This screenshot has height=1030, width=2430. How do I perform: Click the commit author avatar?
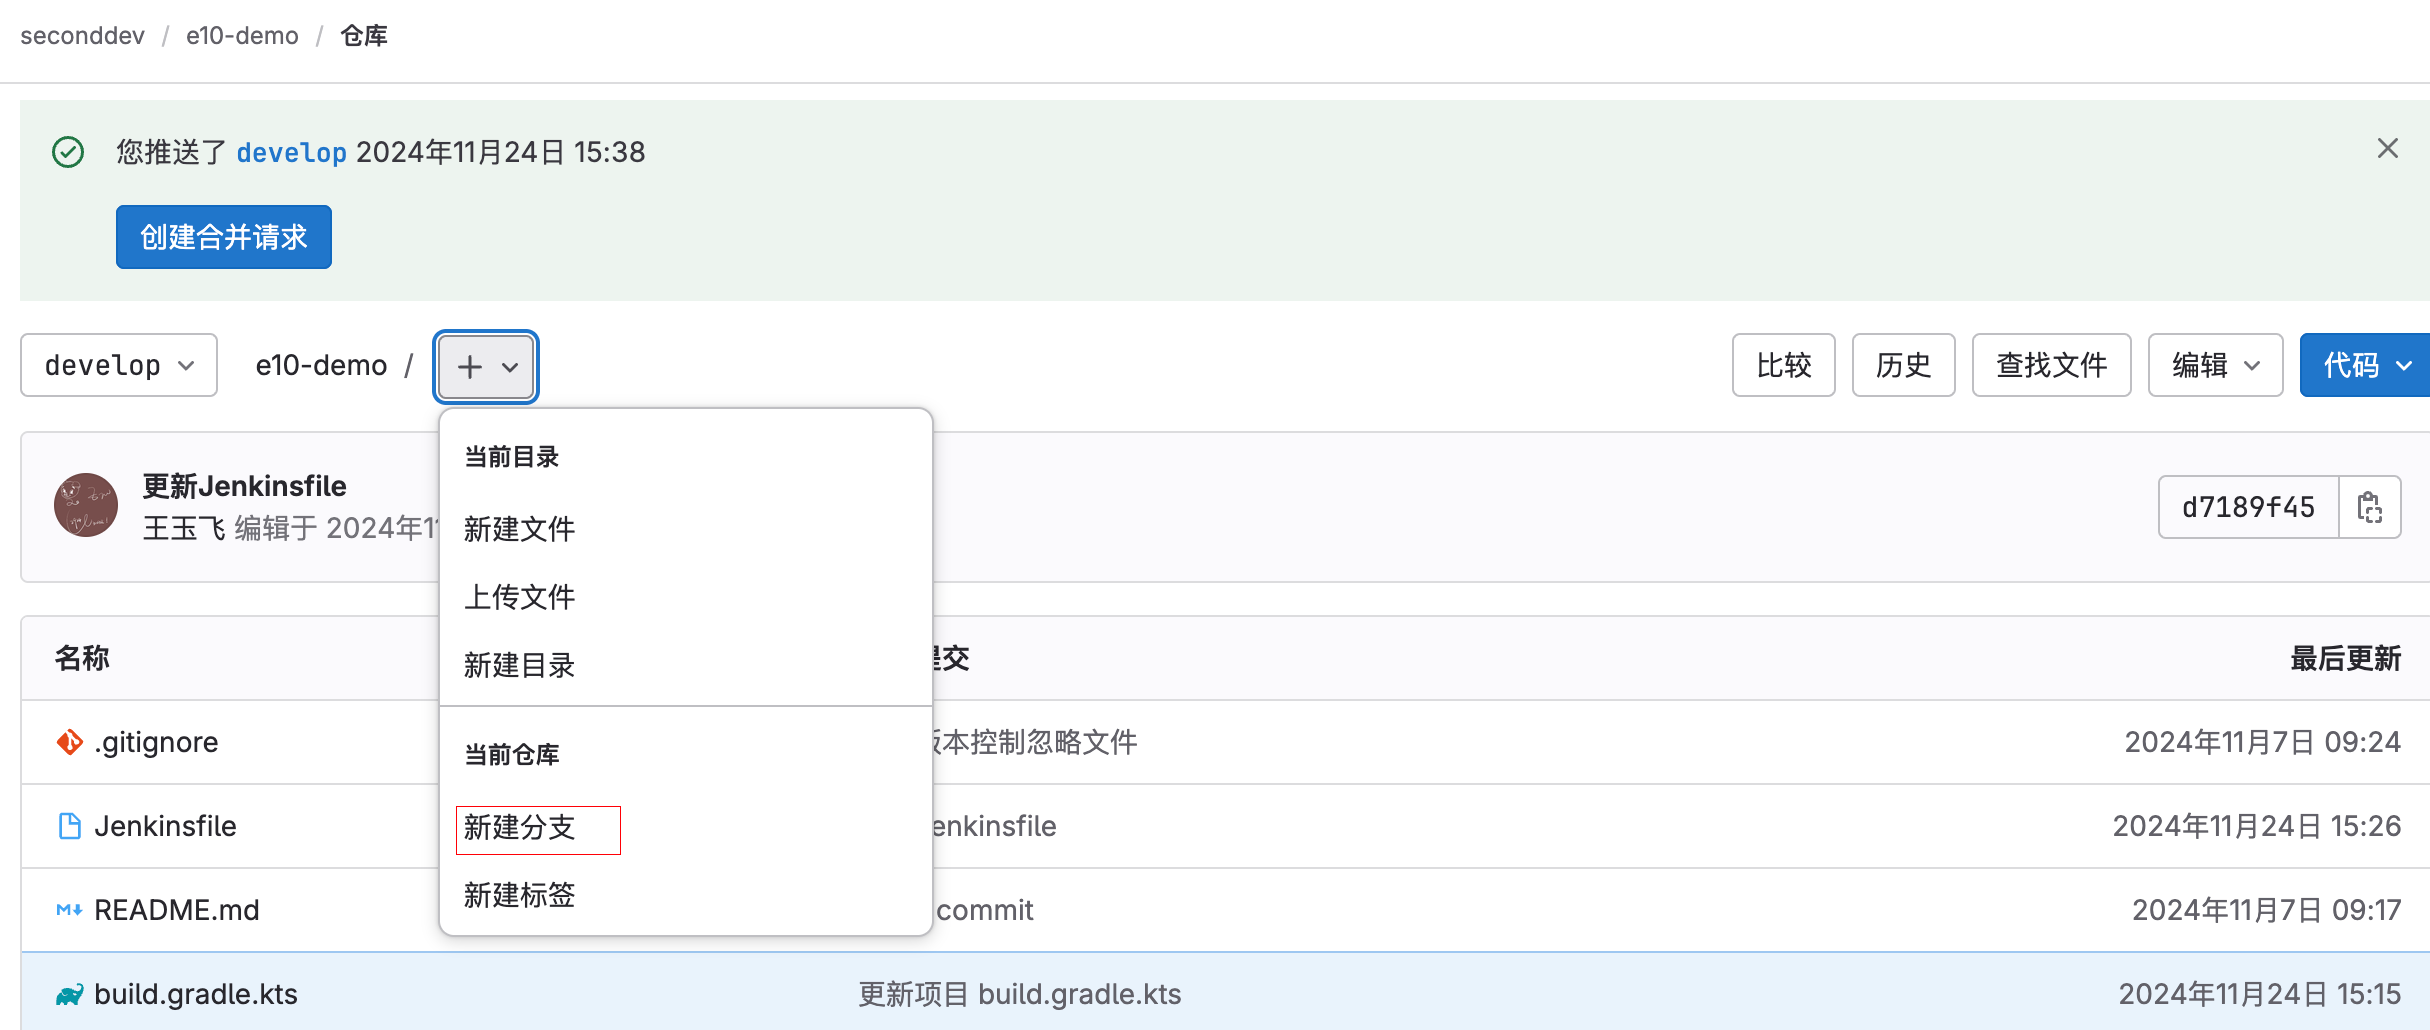click(x=86, y=505)
